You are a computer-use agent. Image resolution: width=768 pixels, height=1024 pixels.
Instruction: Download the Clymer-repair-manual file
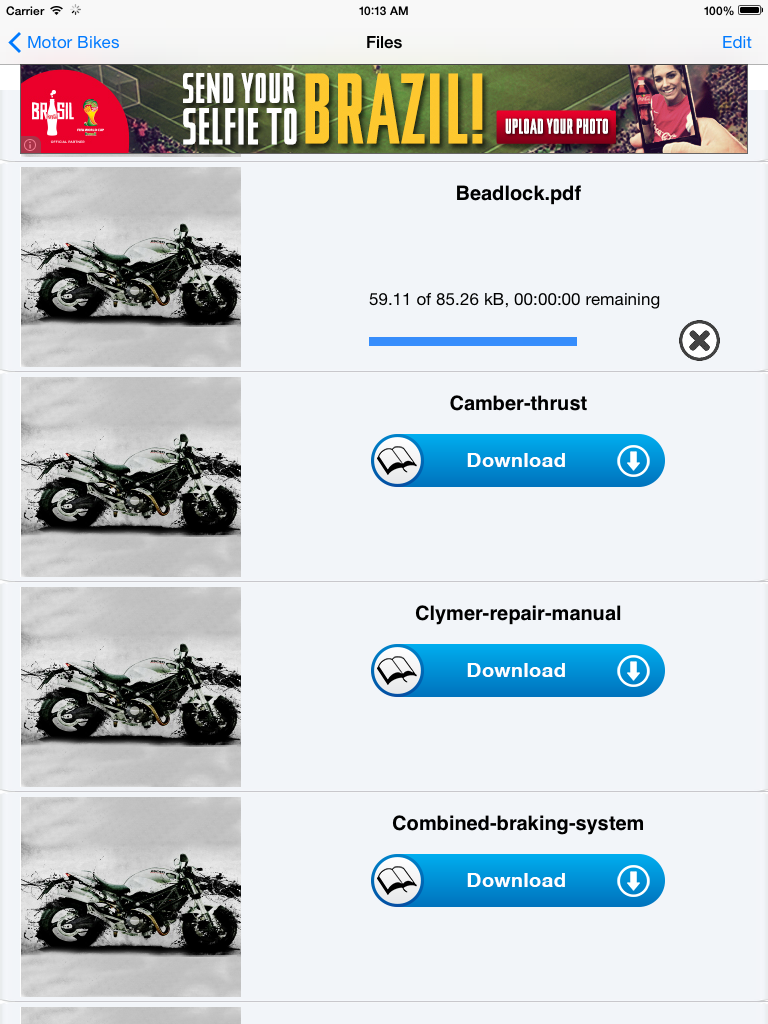coord(518,671)
